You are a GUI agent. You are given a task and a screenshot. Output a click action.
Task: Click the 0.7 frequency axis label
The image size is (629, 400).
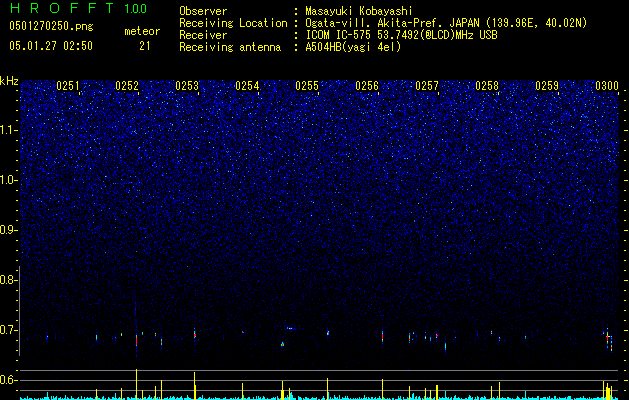8,330
